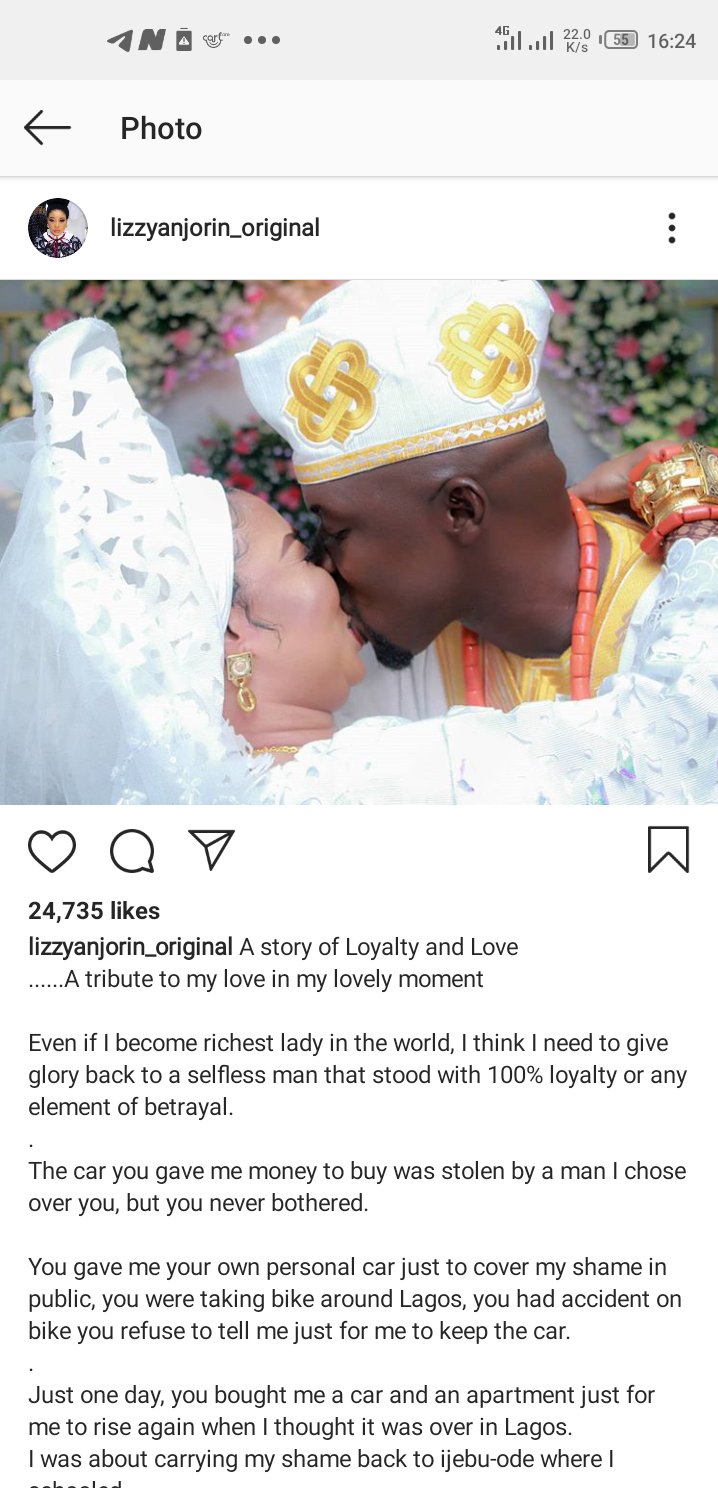Screen dimensions: 718x1488
Task: Open lizzyanjorin_original profile picture
Action: click(58, 228)
